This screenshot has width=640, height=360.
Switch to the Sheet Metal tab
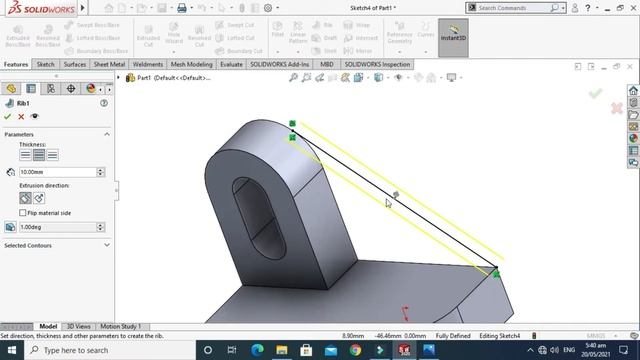[109, 64]
